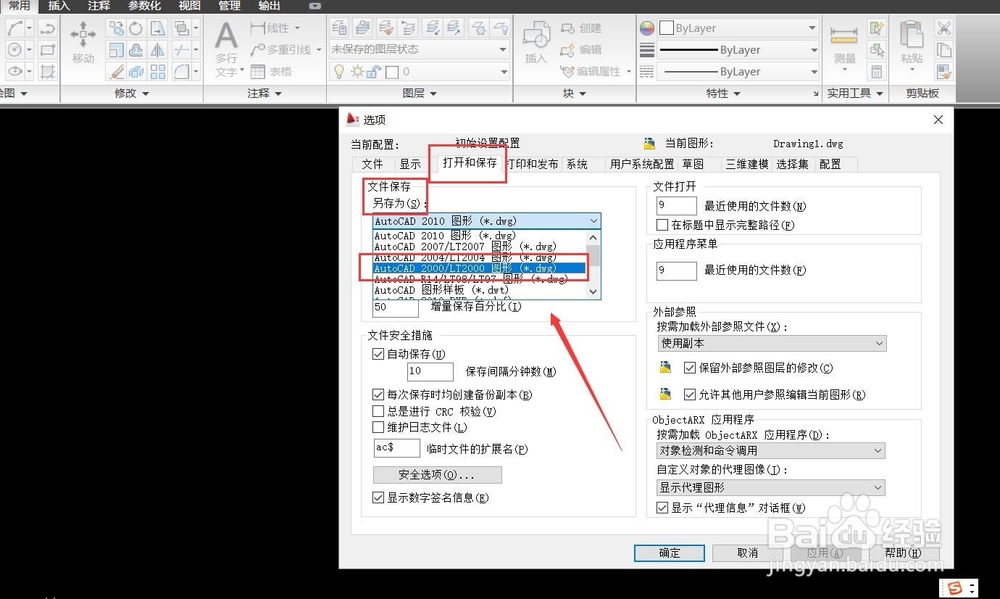The width and height of the screenshot is (1000, 599).
Task: Click the 保存间隔分钟数 field showing 10
Action: pyautogui.click(x=430, y=371)
